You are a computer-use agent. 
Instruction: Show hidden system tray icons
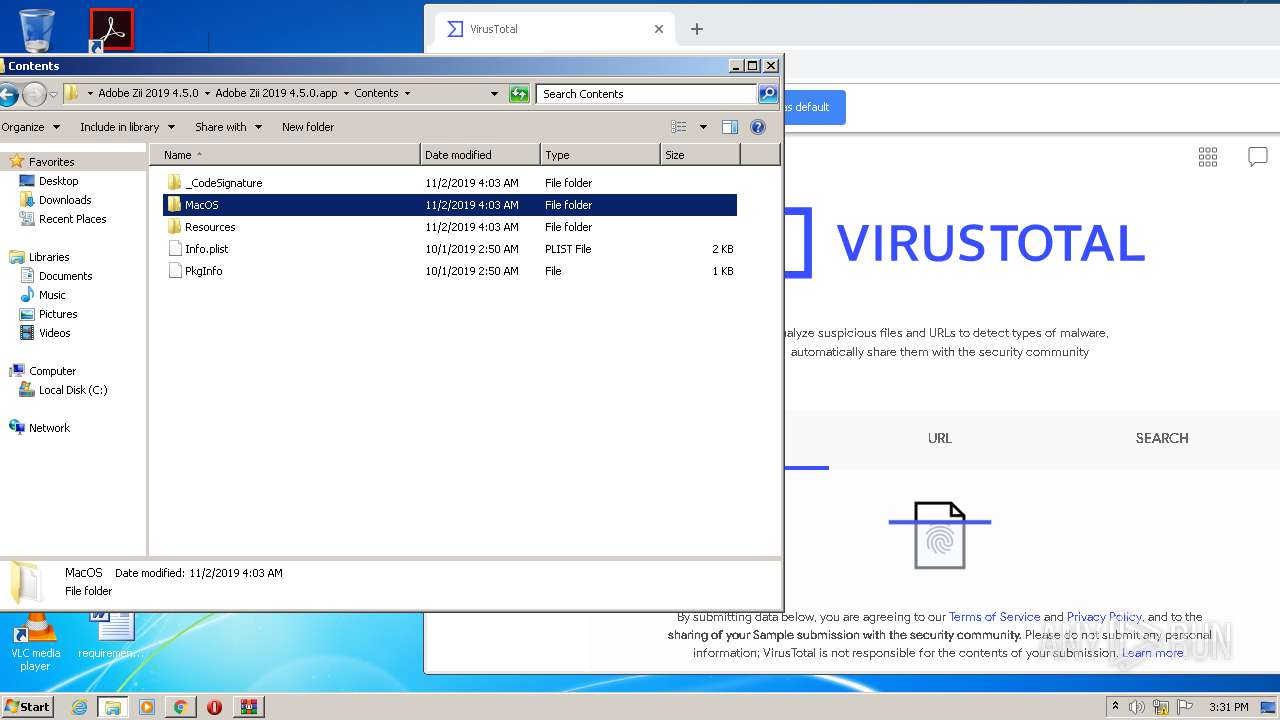tap(1115, 707)
